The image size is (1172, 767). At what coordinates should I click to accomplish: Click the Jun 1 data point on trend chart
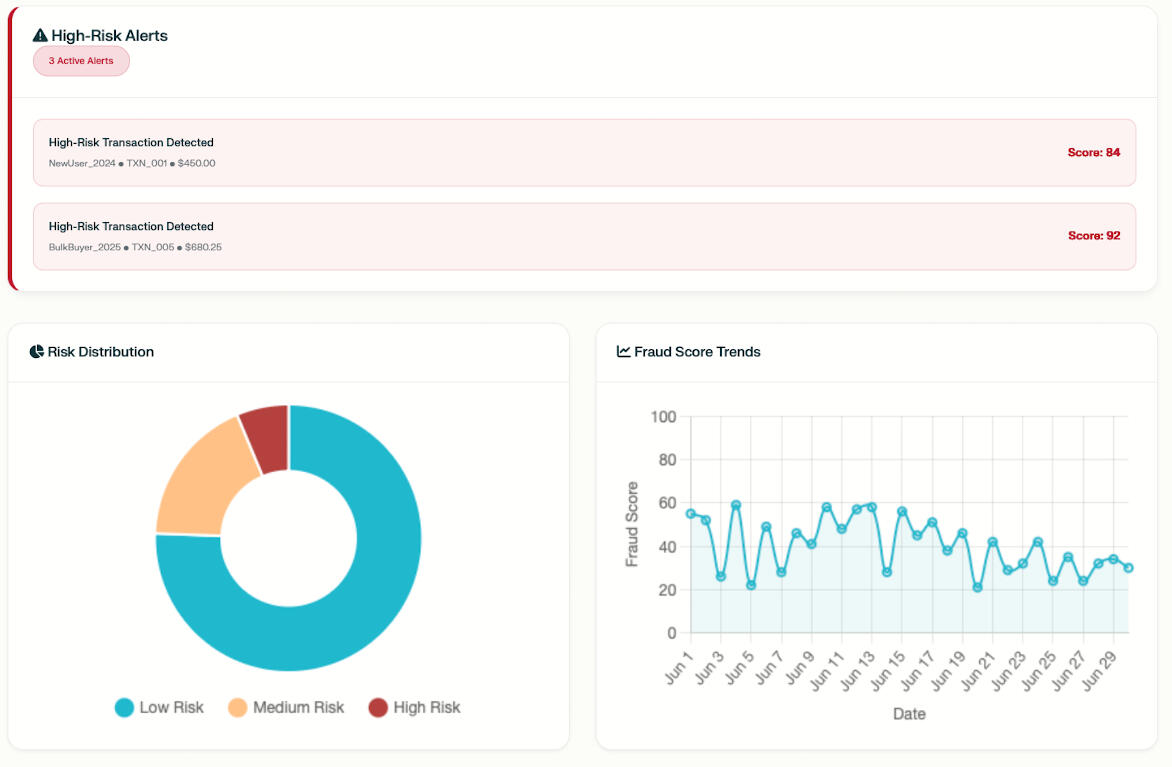tap(690, 513)
